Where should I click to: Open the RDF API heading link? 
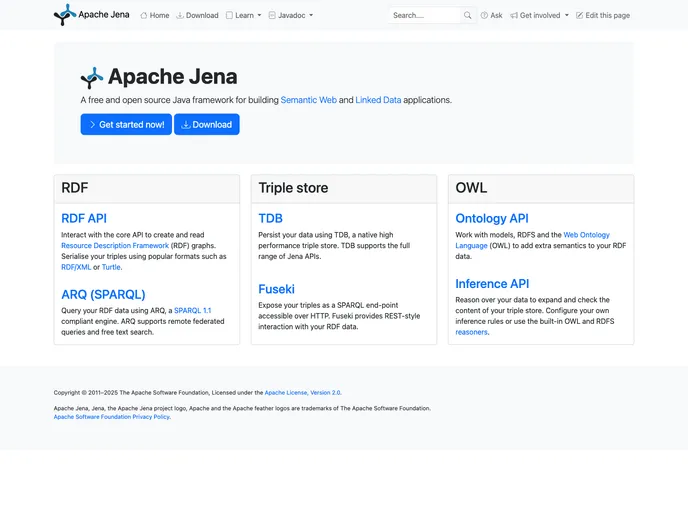click(84, 218)
